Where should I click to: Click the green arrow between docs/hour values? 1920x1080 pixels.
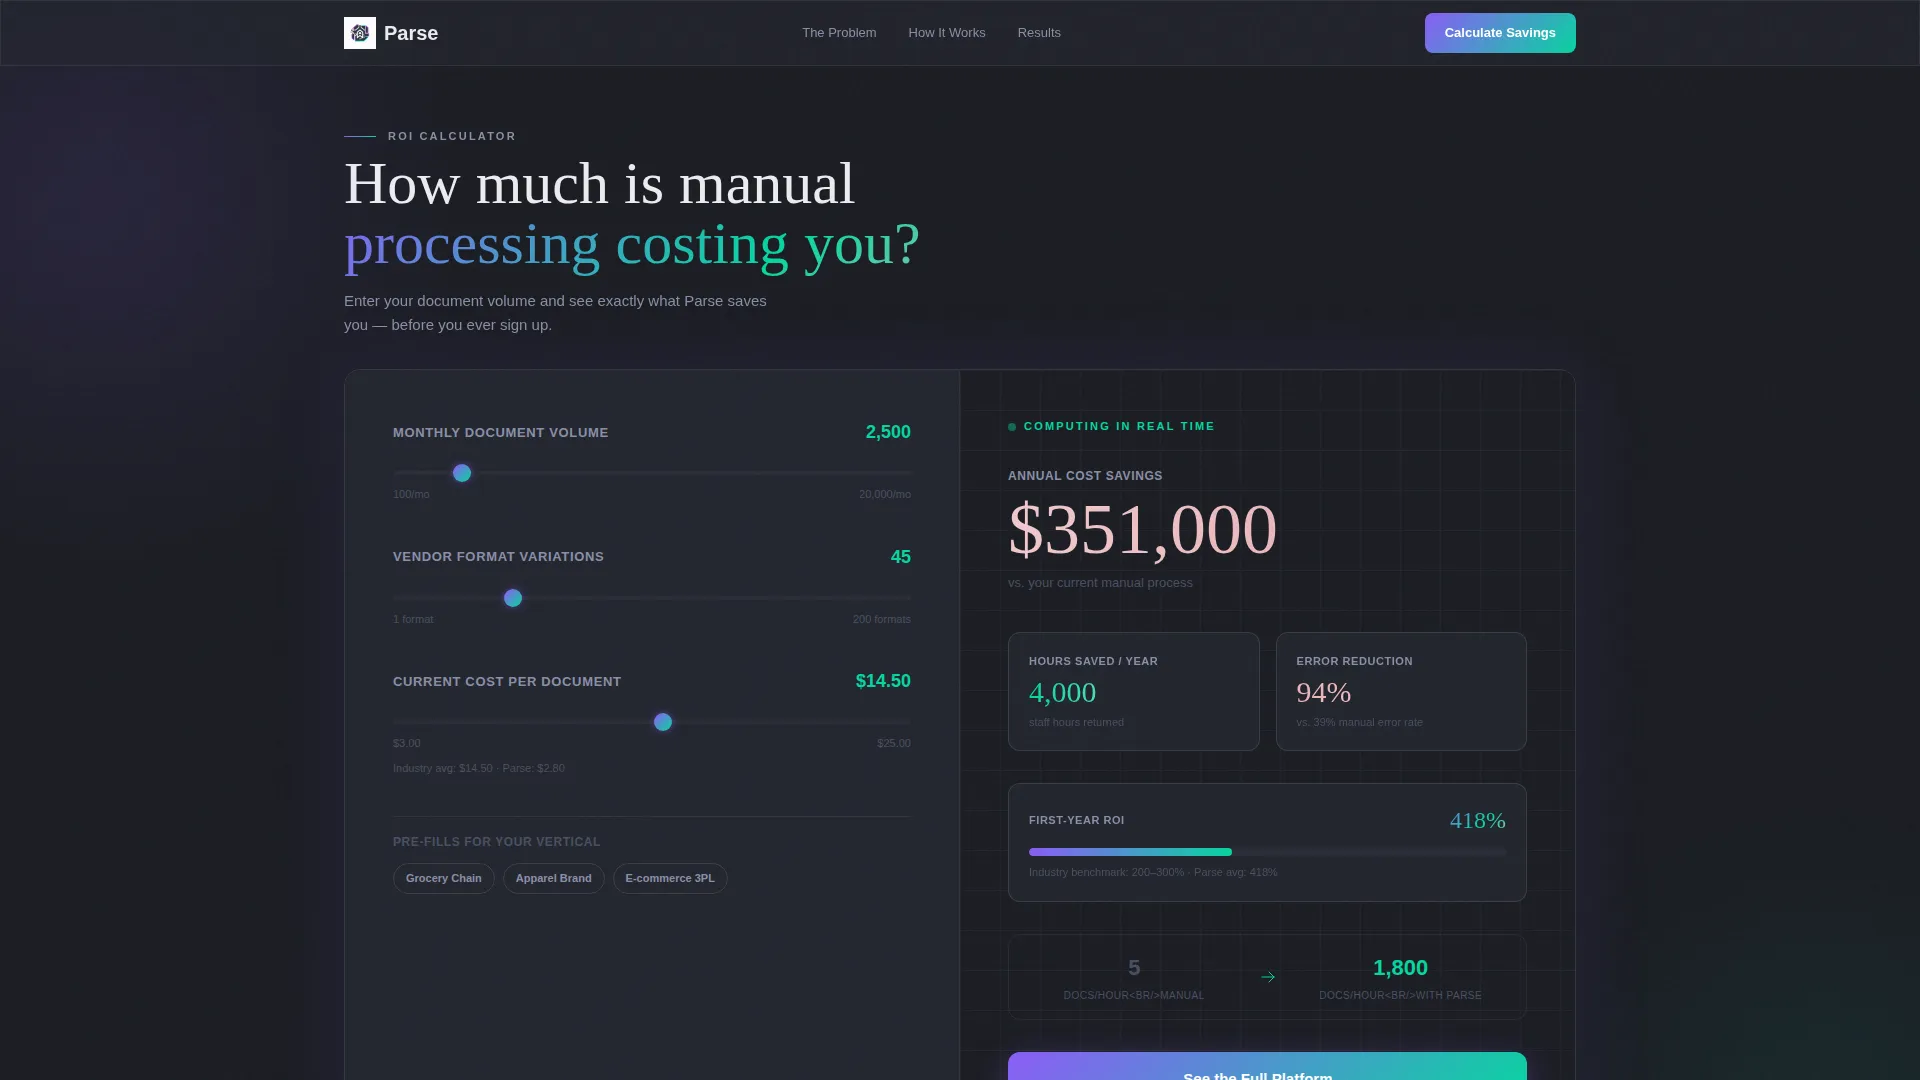click(1268, 977)
